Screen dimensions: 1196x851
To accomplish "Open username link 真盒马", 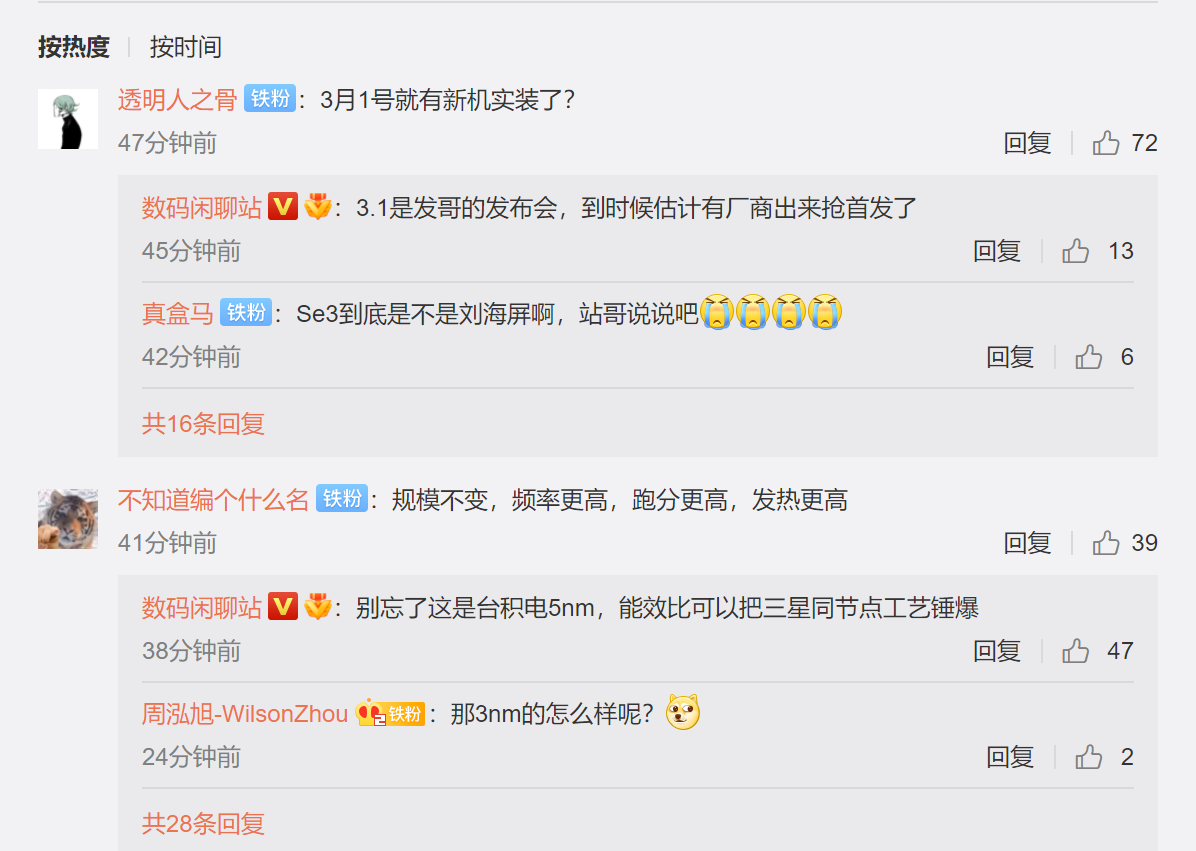I will pyautogui.click(x=178, y=313).
